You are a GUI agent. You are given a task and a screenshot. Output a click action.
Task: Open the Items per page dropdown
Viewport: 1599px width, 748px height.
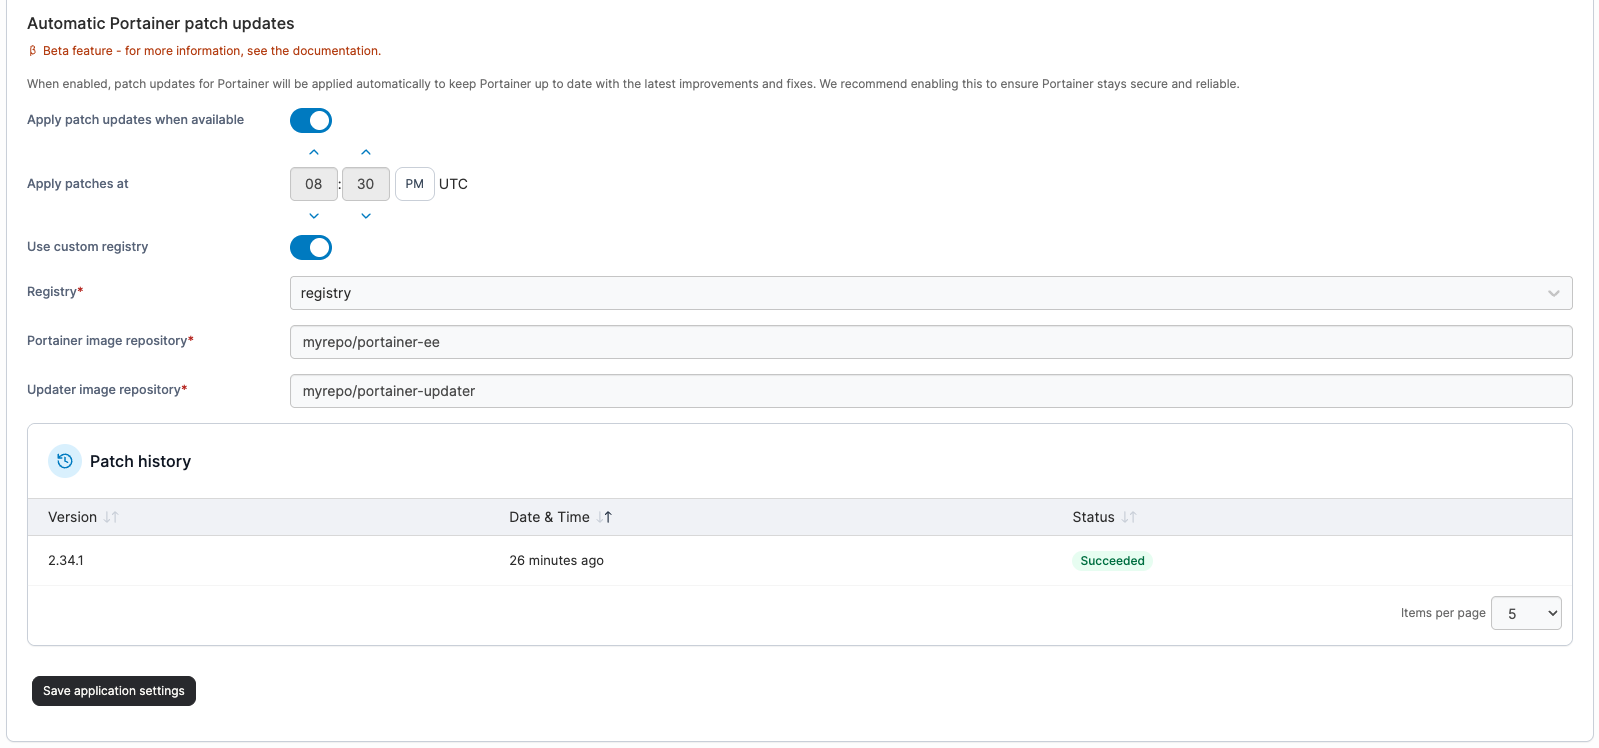tap(1525, 614)
